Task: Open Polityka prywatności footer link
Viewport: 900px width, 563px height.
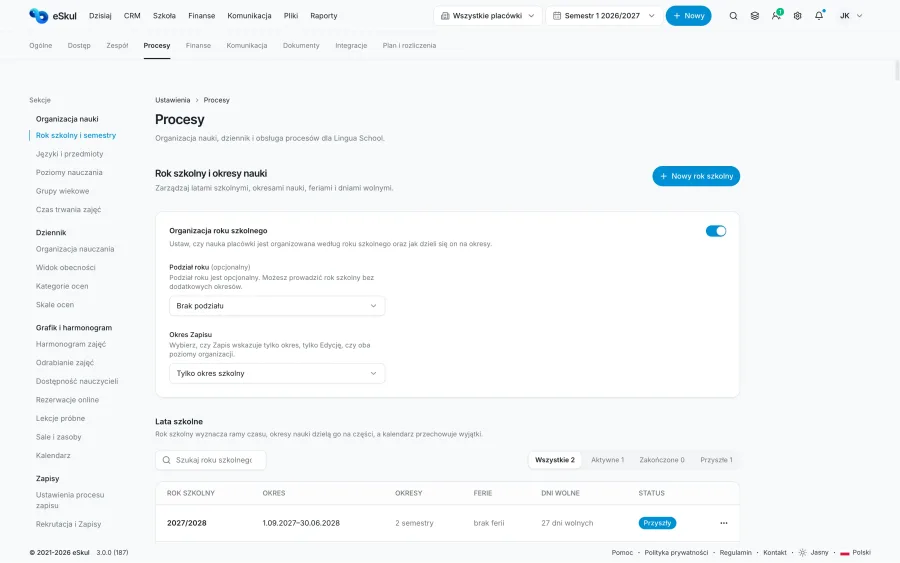Action: point(676,553)
